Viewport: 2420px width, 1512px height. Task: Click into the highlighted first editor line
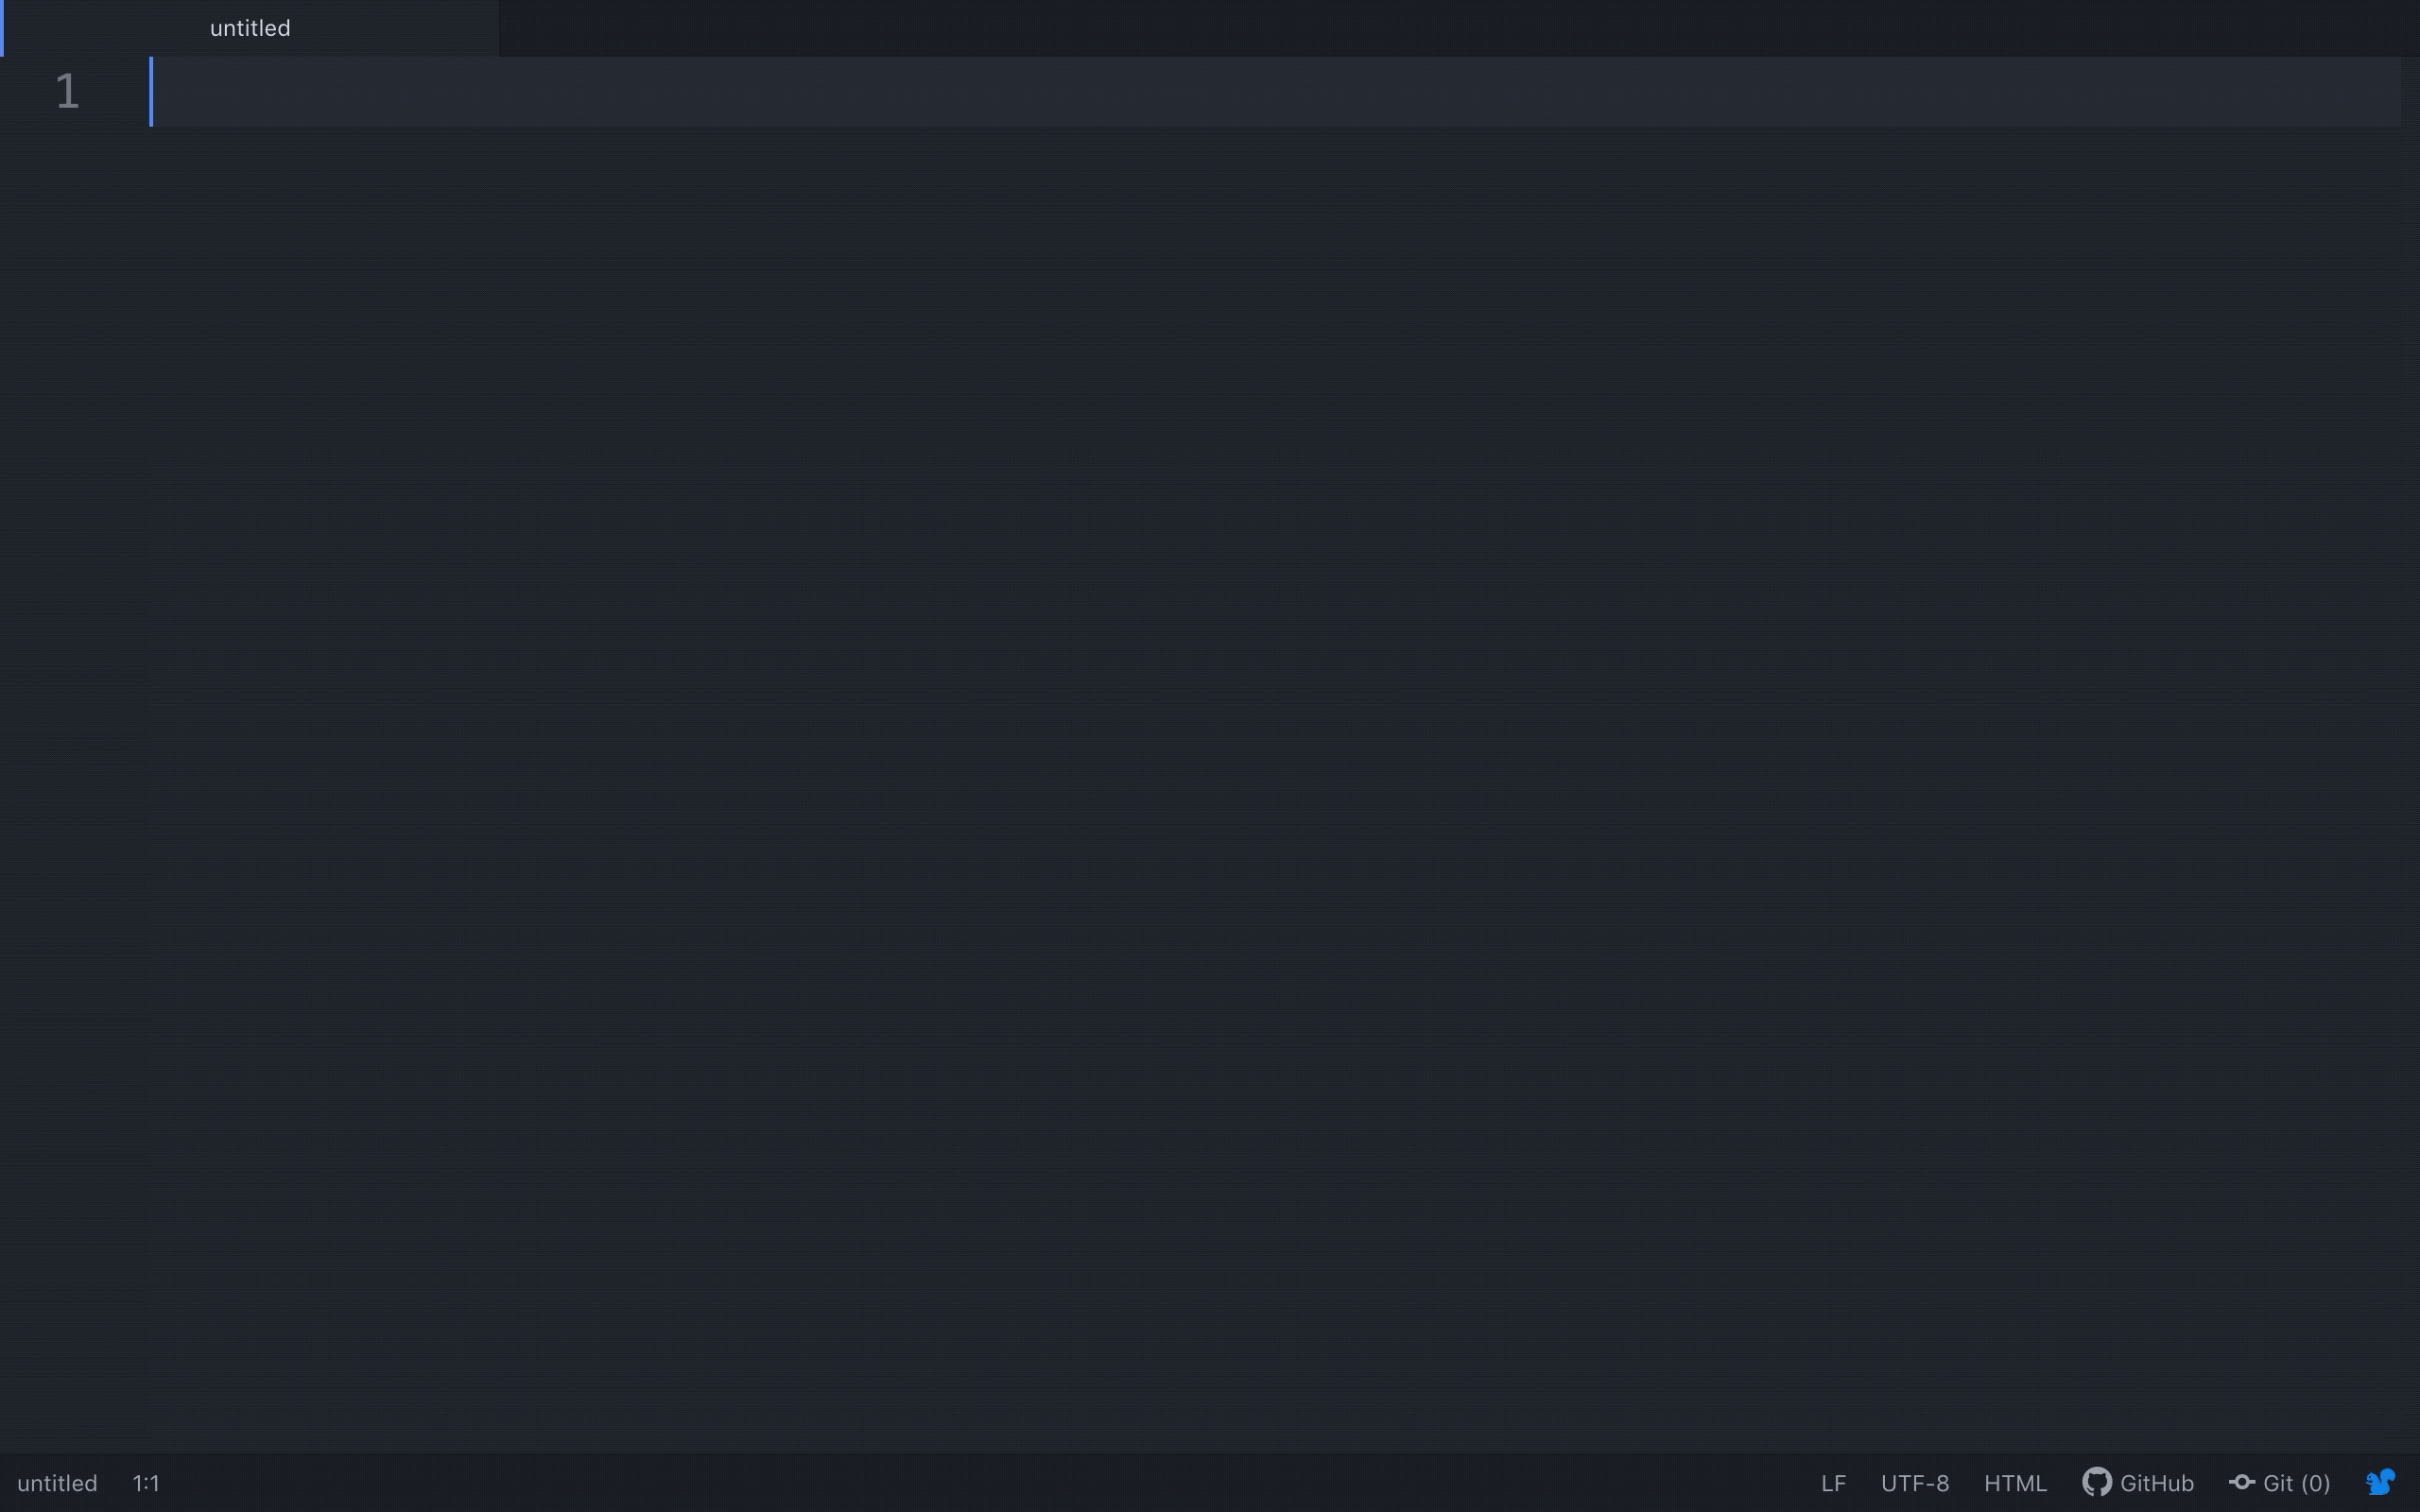coord(1275,92)
